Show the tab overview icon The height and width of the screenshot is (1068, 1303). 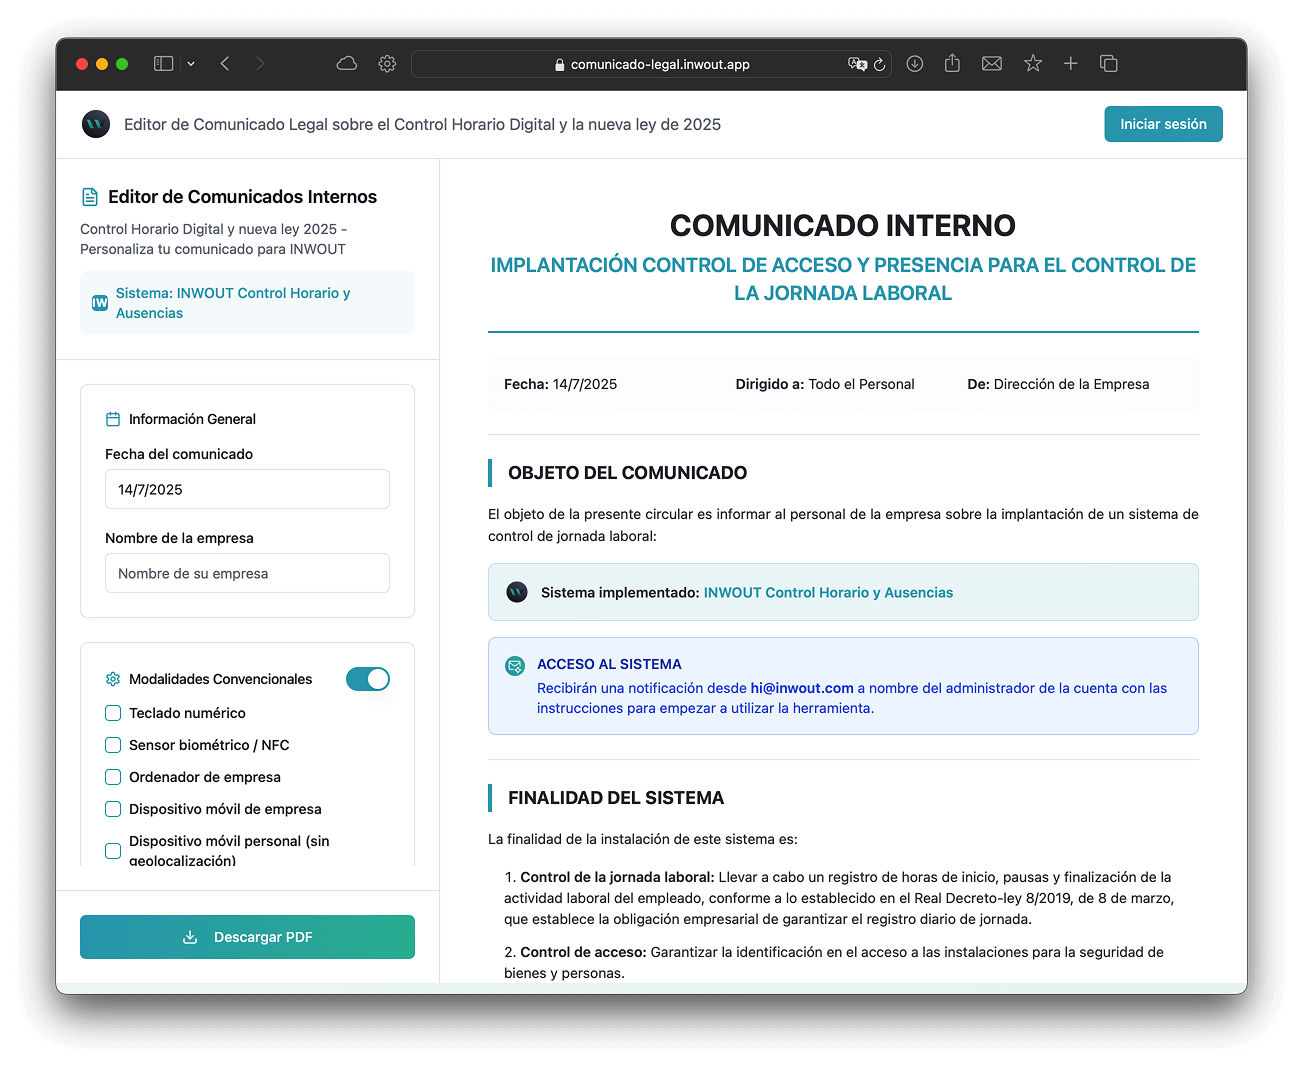(1108, 64)
